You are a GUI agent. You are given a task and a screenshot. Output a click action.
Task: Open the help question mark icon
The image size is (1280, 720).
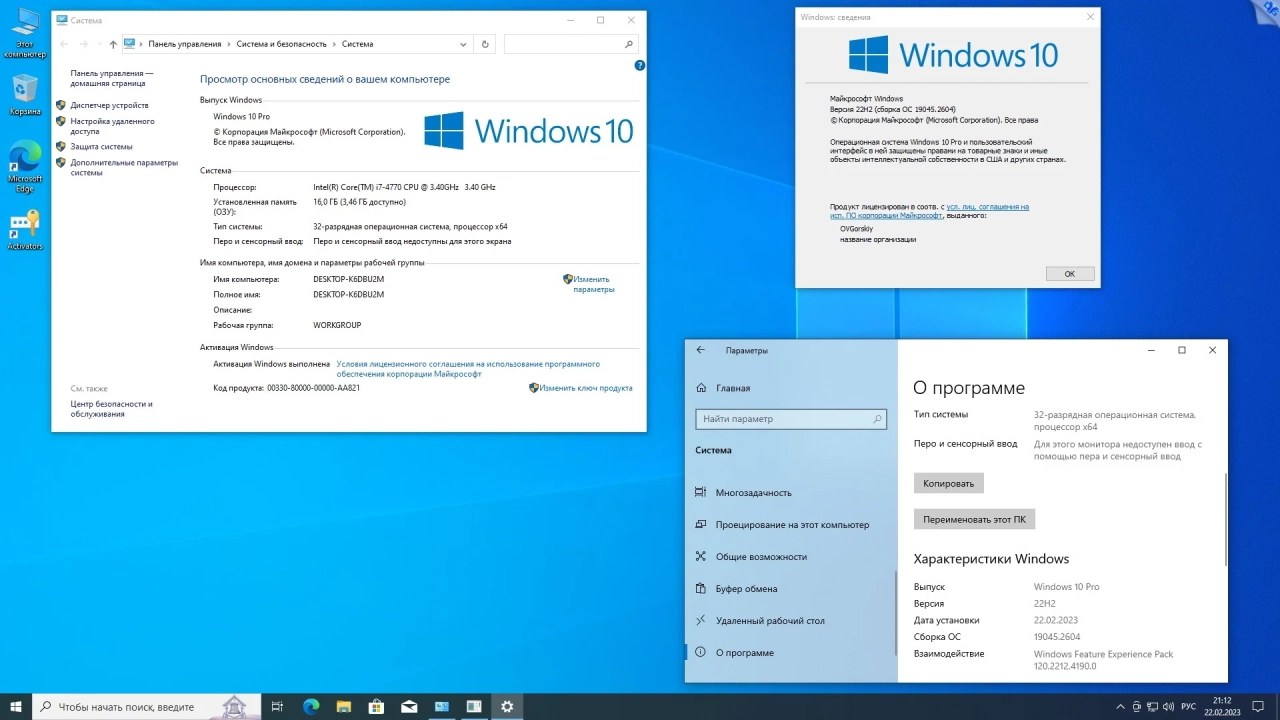pyautogui.click(x=640, y=65)
